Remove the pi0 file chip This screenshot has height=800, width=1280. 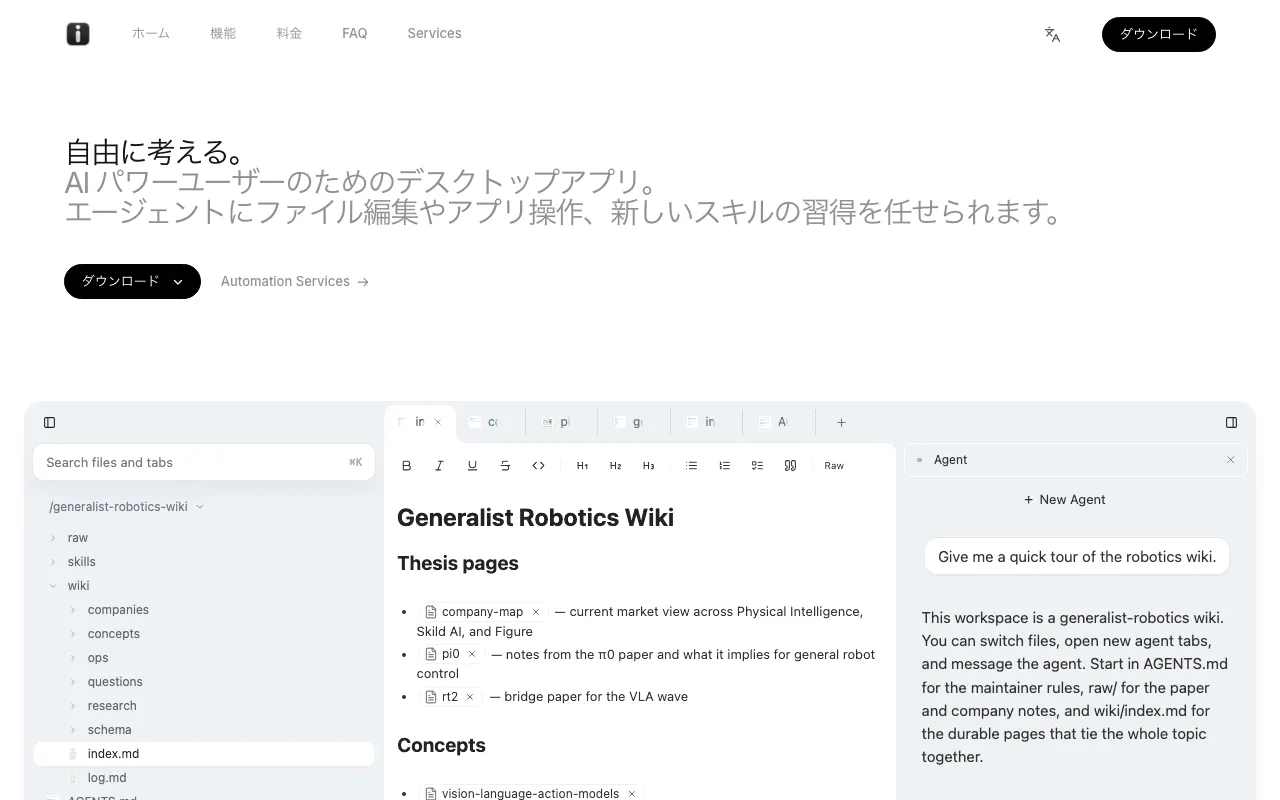point(472,654)
